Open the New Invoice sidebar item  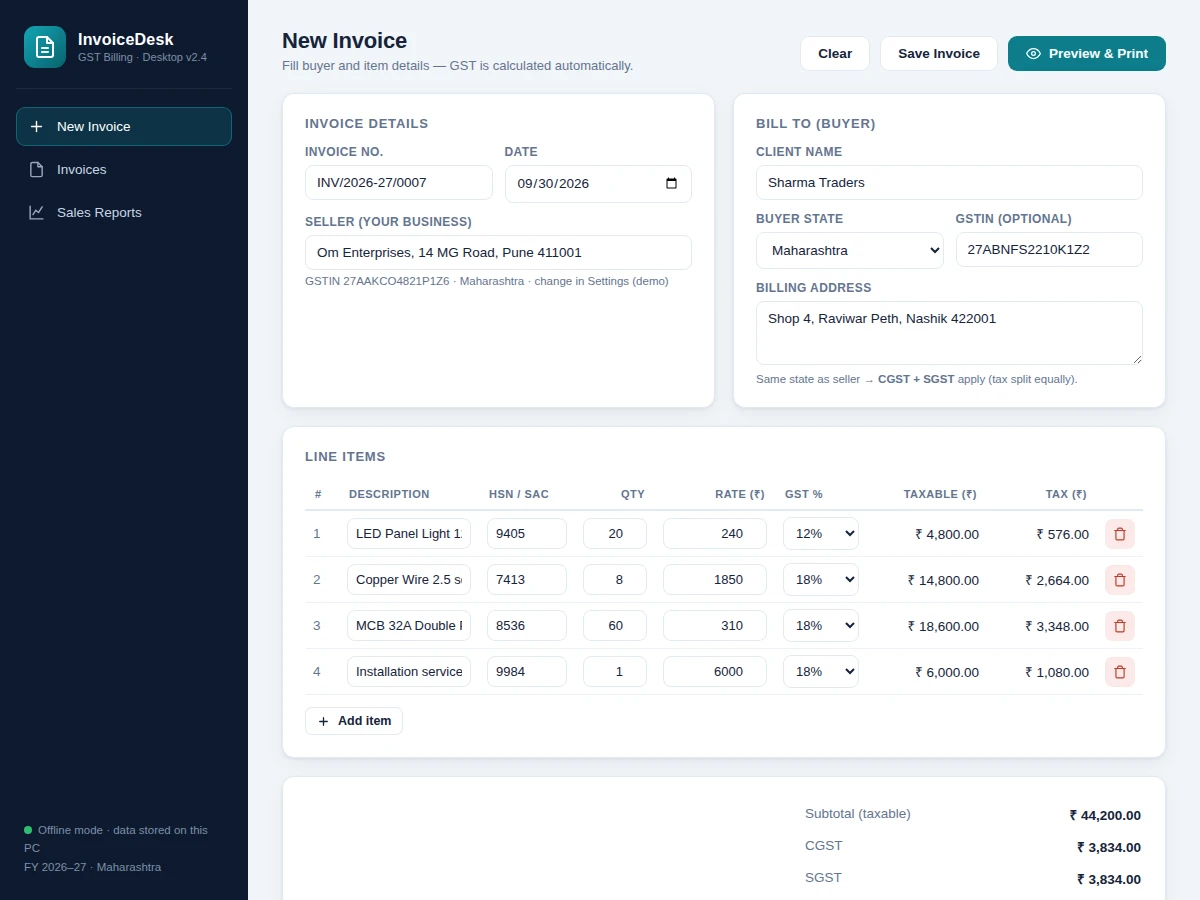coord(124,127)
